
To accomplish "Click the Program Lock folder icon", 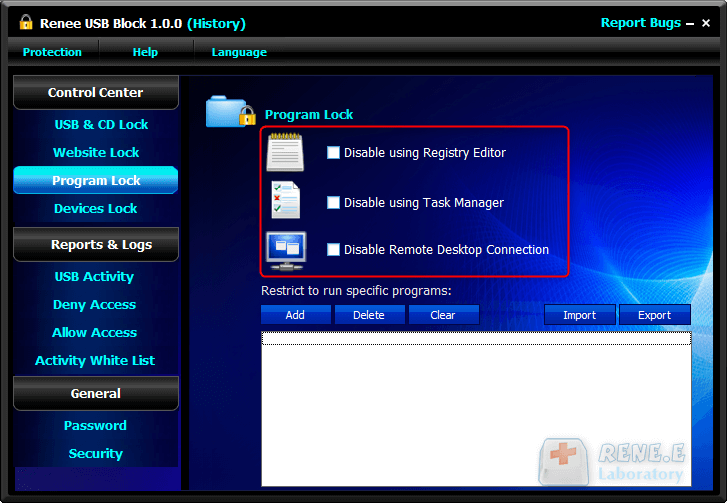I will pyautogui.click(x=230, y=111).
